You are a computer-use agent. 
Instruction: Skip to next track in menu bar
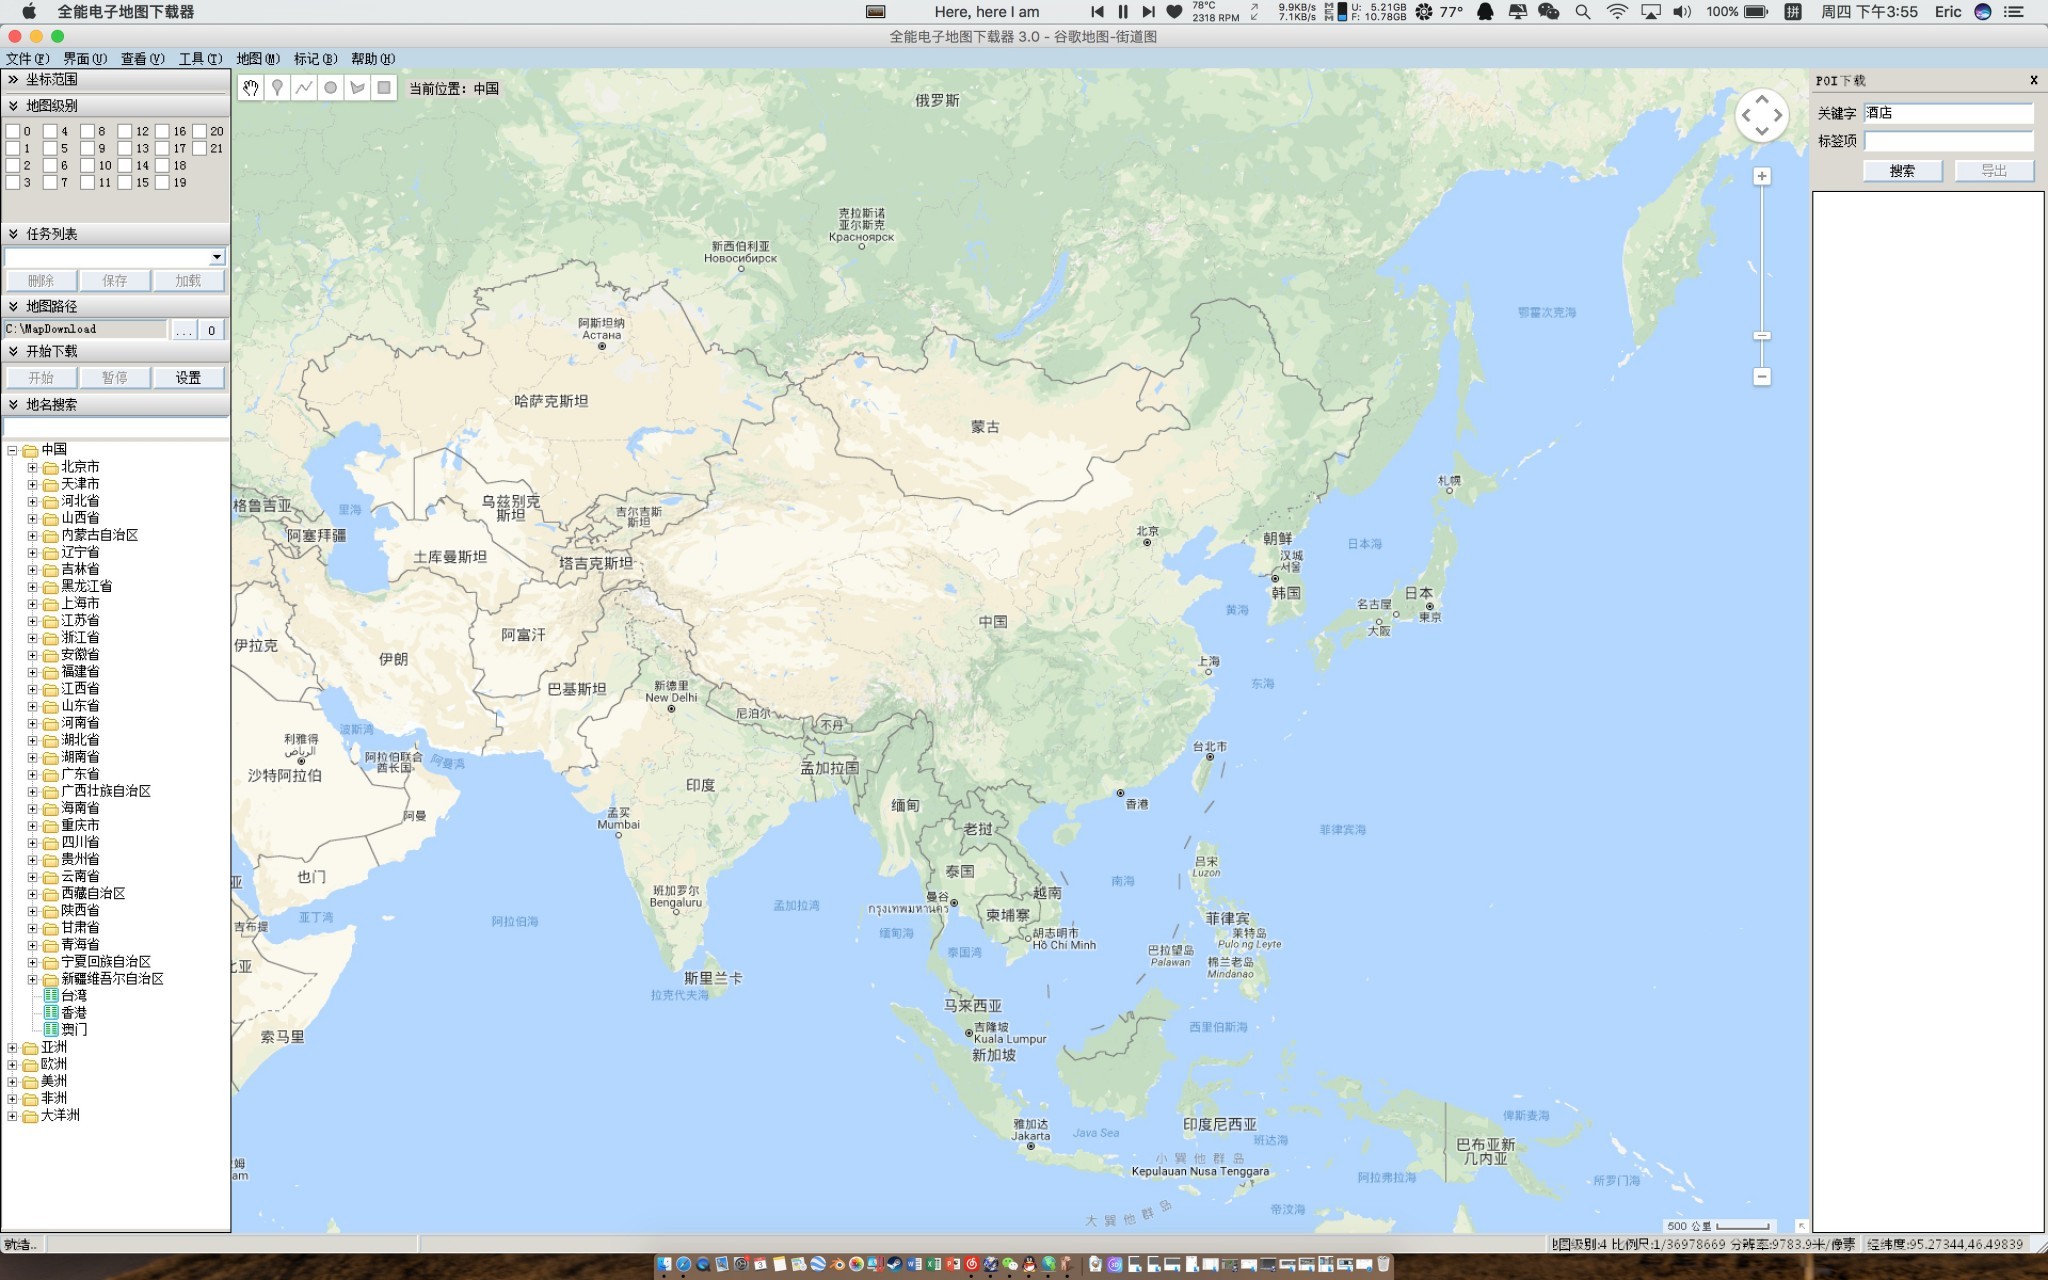(x=1148, y=12)
